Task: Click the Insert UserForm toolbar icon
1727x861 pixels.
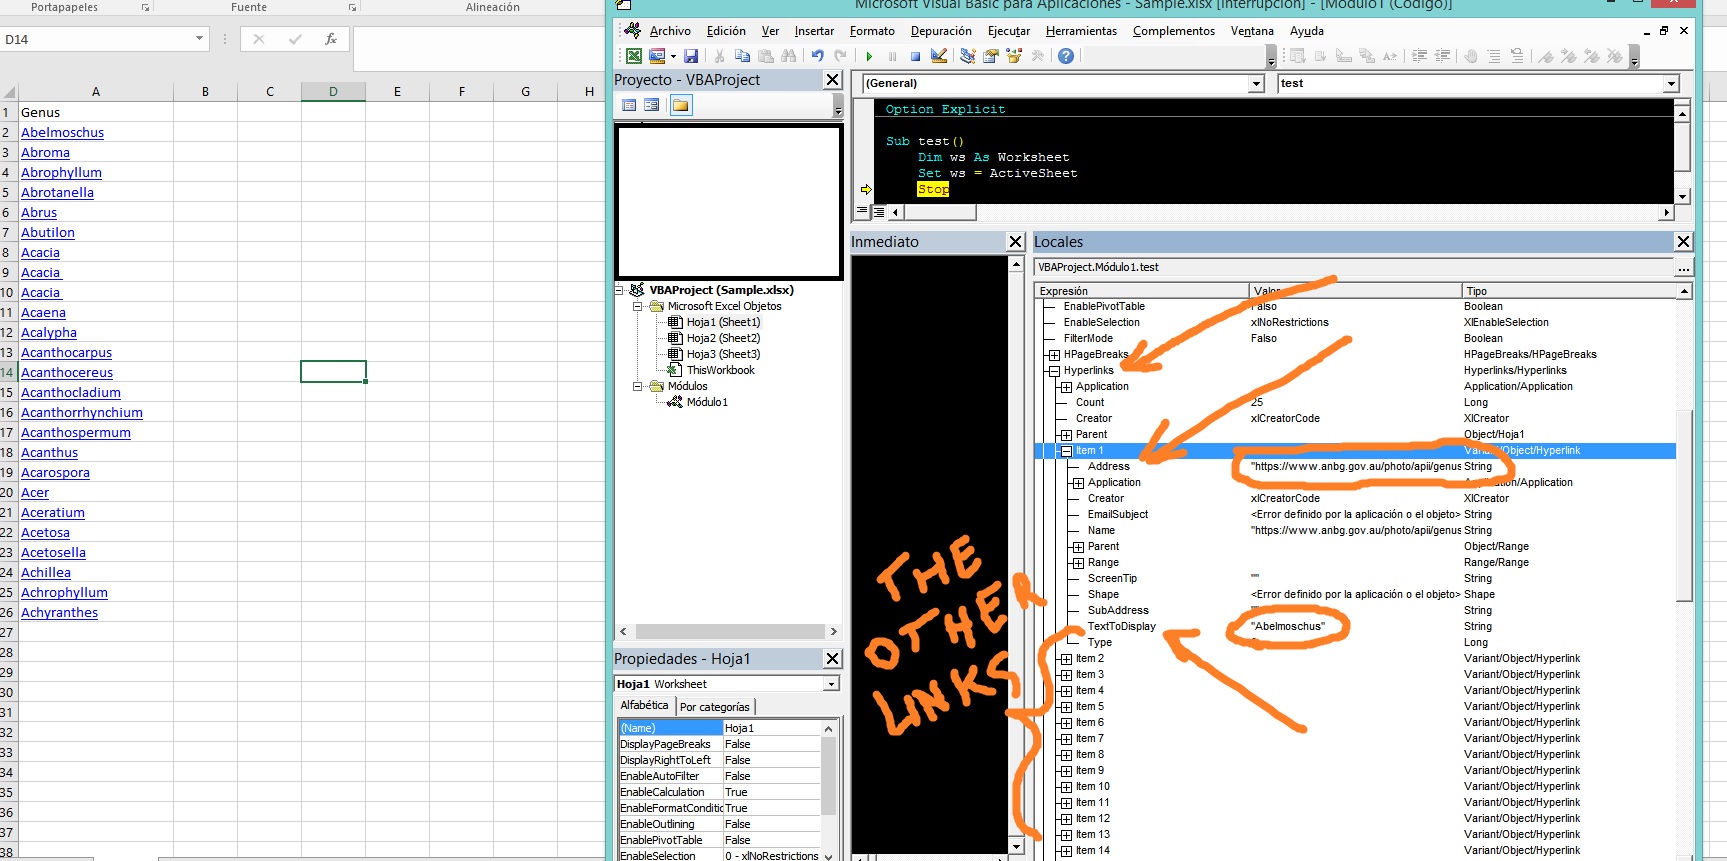Action: [657, 56]
